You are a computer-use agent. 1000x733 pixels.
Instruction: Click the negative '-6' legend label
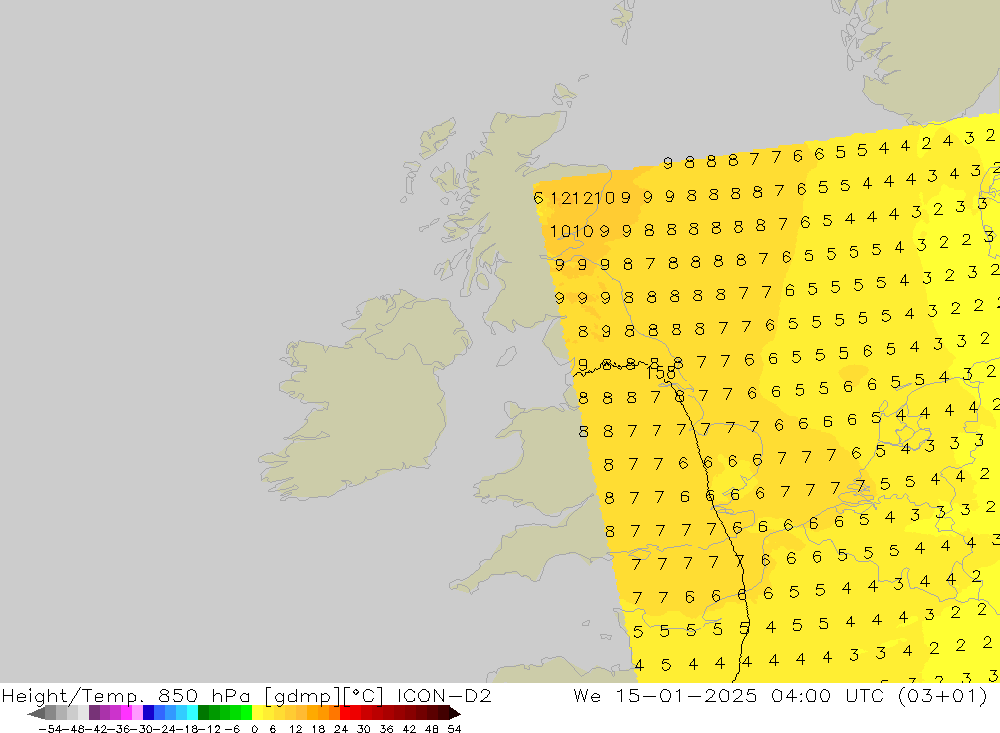pos(232,729)
